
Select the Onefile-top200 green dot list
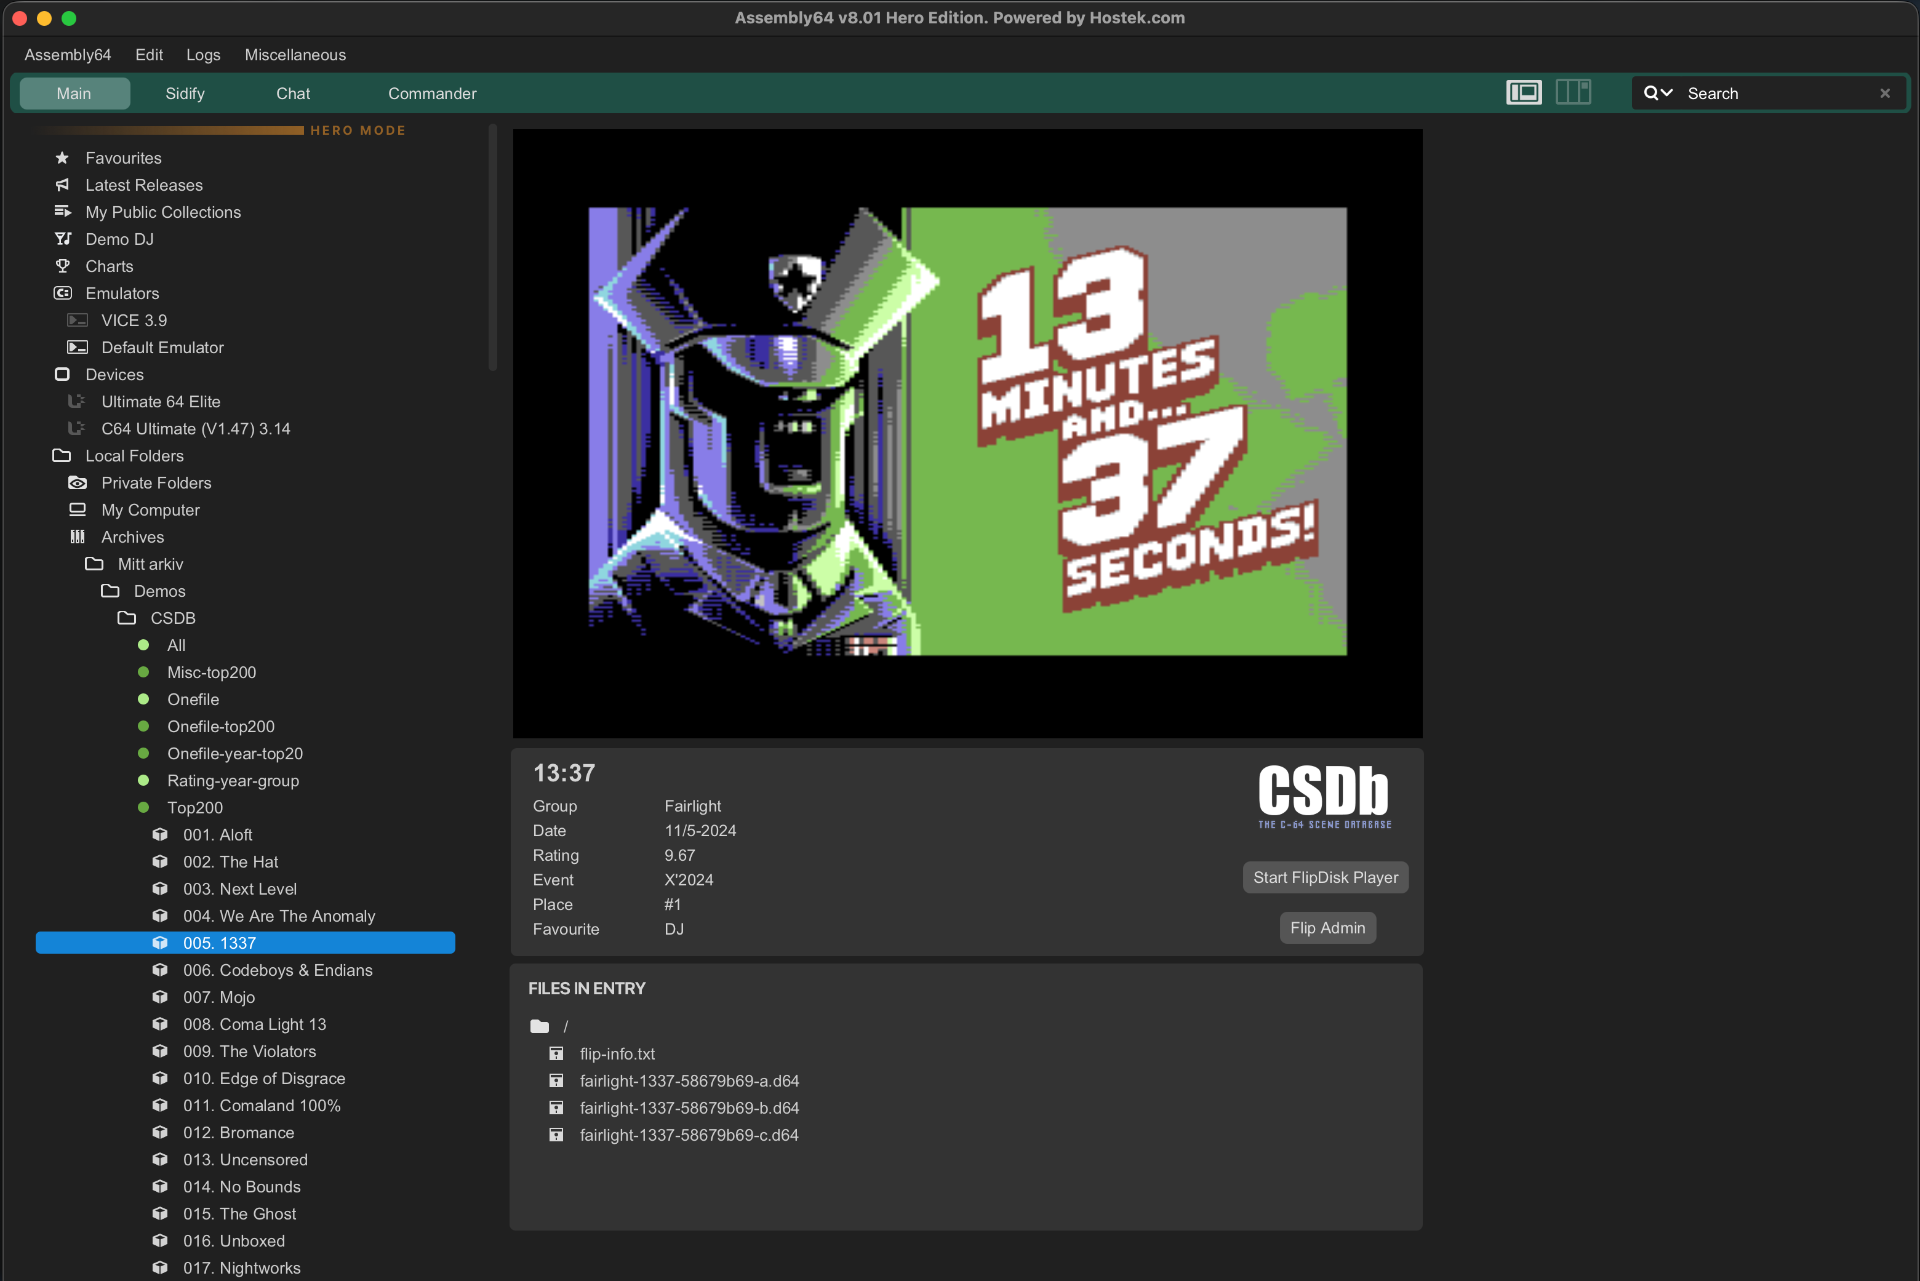(220, 727)
